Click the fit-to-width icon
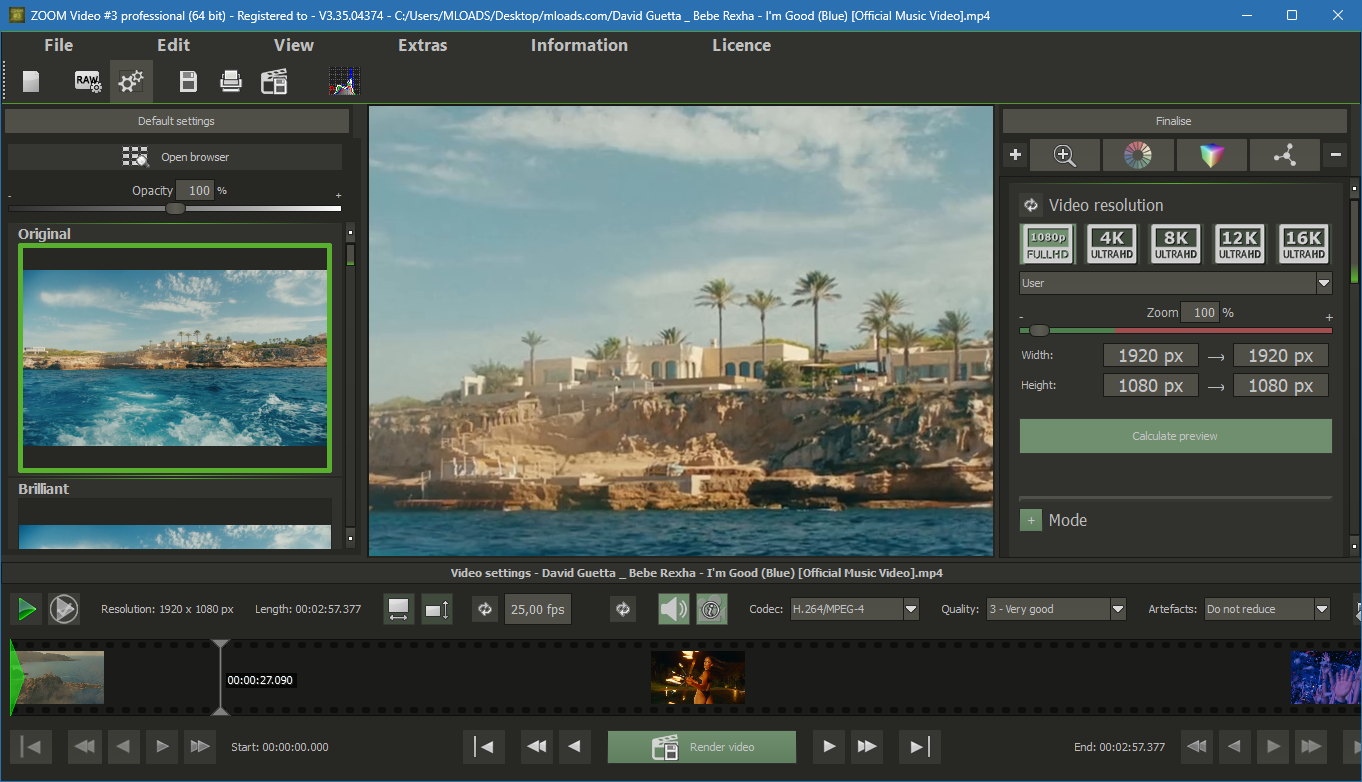 (x=399, y=608)
